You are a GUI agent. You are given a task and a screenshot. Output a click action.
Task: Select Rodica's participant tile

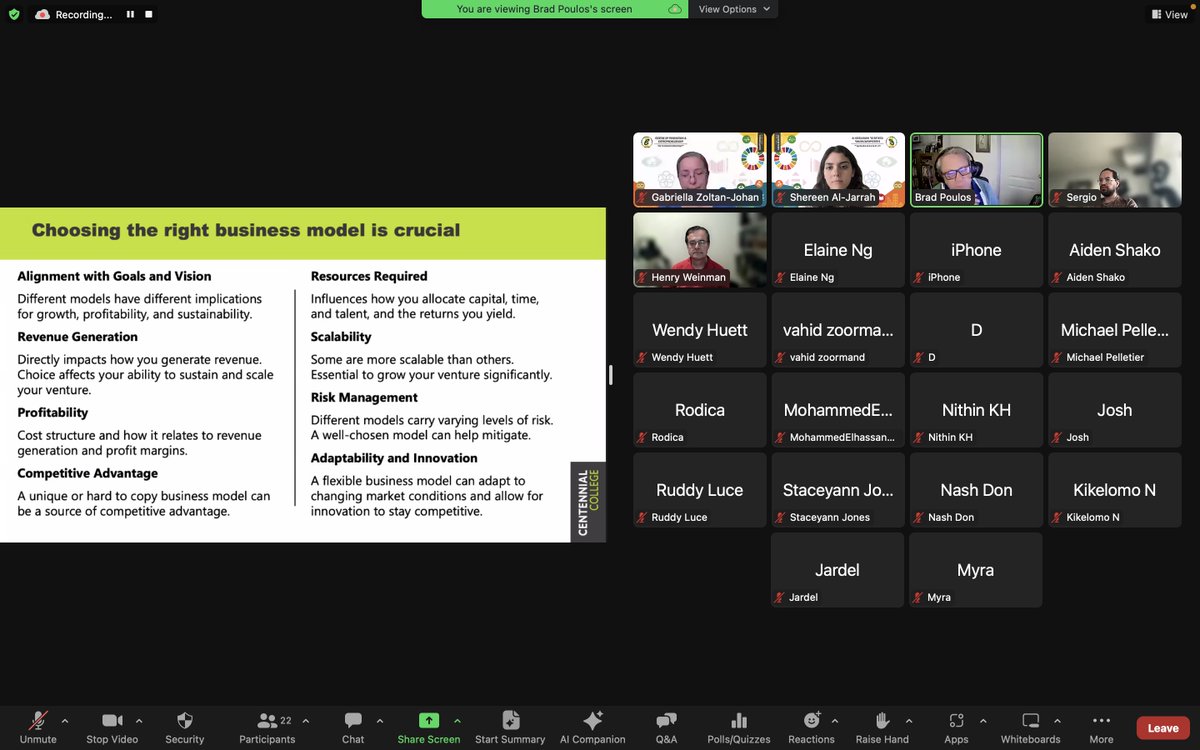[700, 410]
